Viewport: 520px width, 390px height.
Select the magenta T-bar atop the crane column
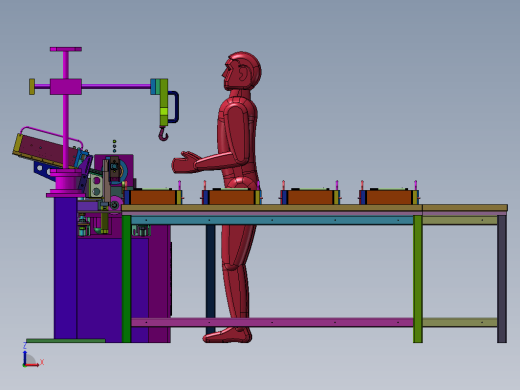(x=66, y=49)
